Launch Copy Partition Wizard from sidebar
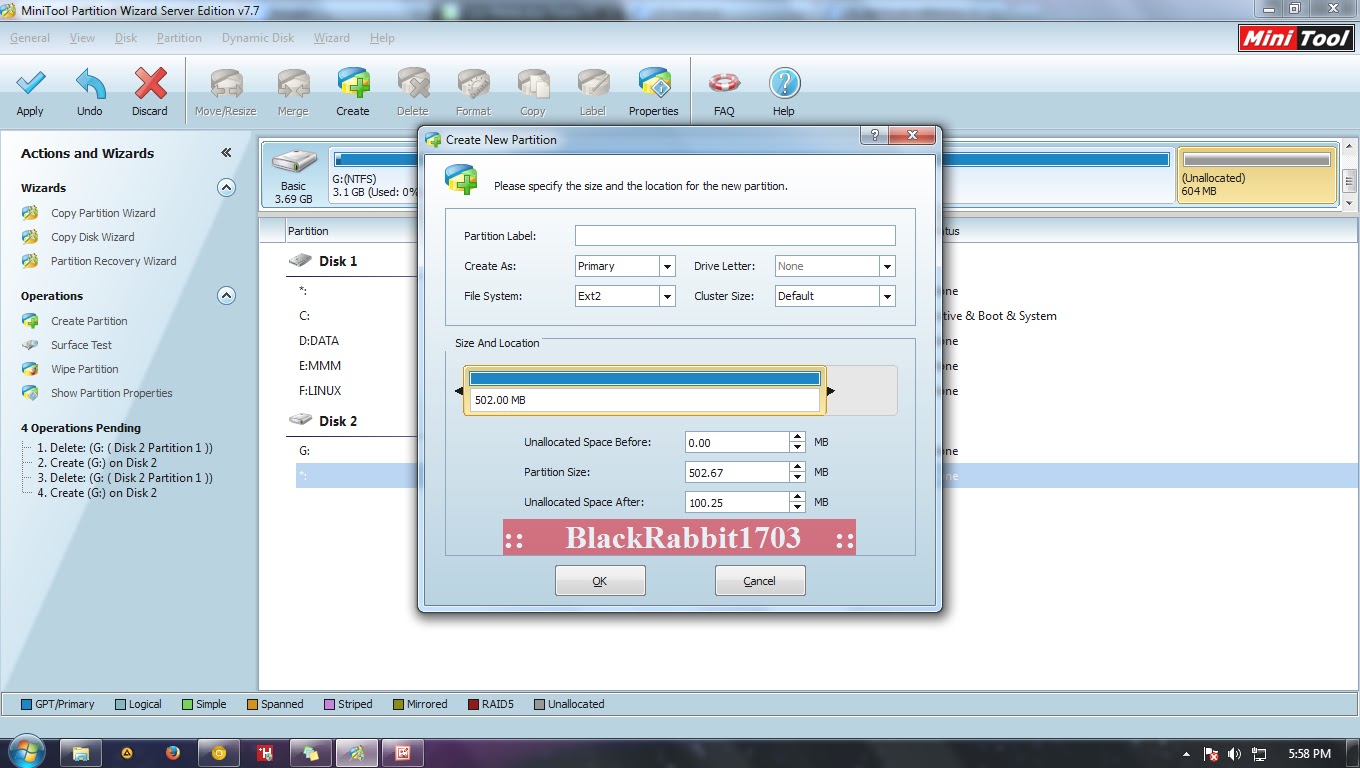 point(103,213)
